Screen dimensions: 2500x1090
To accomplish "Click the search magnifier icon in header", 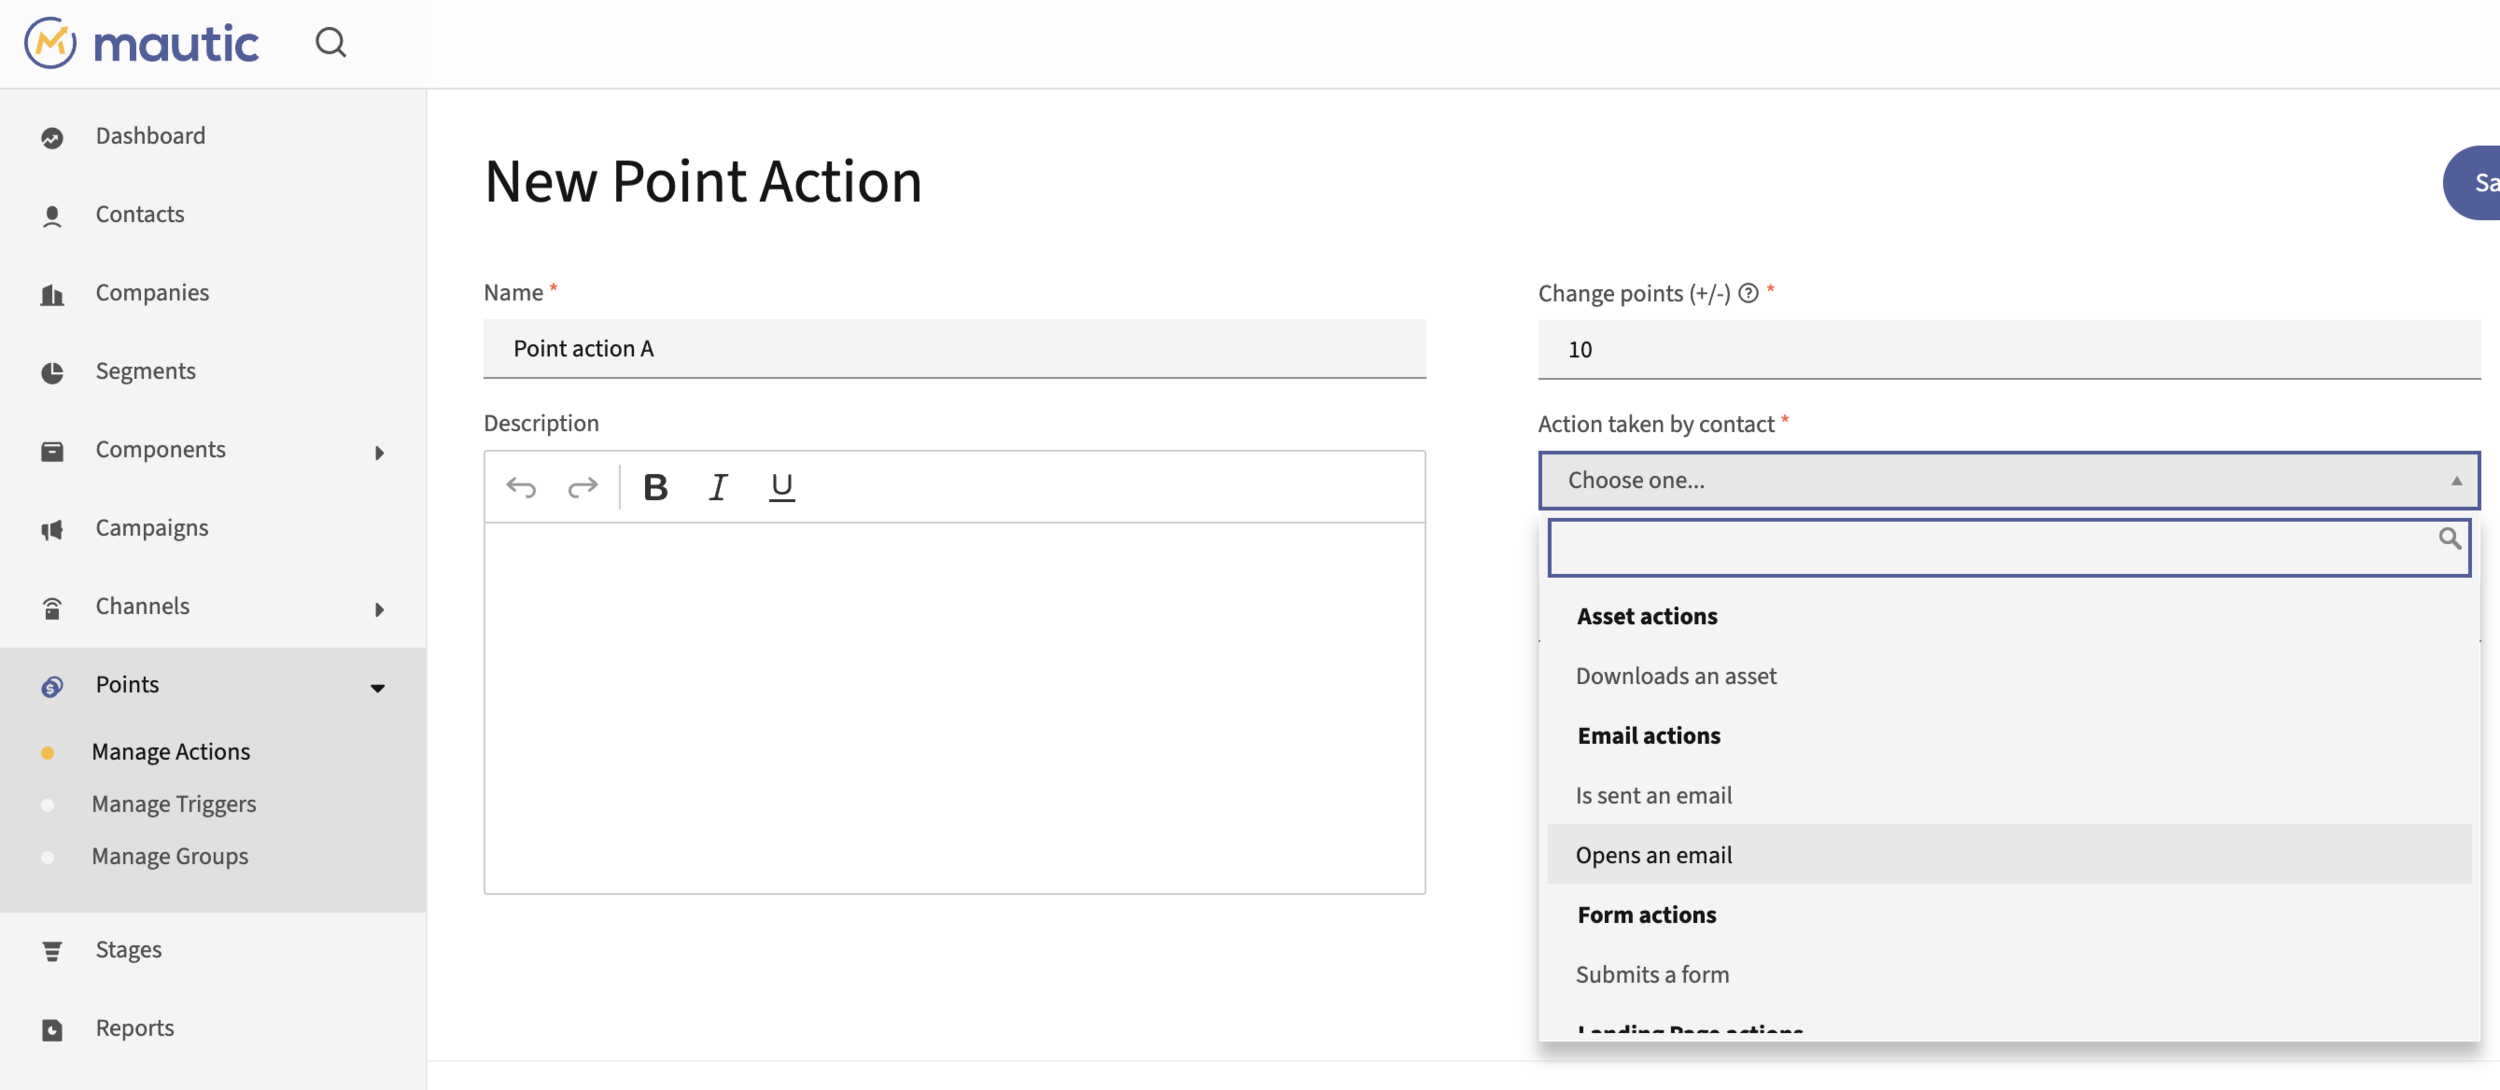I will [330, 42].
